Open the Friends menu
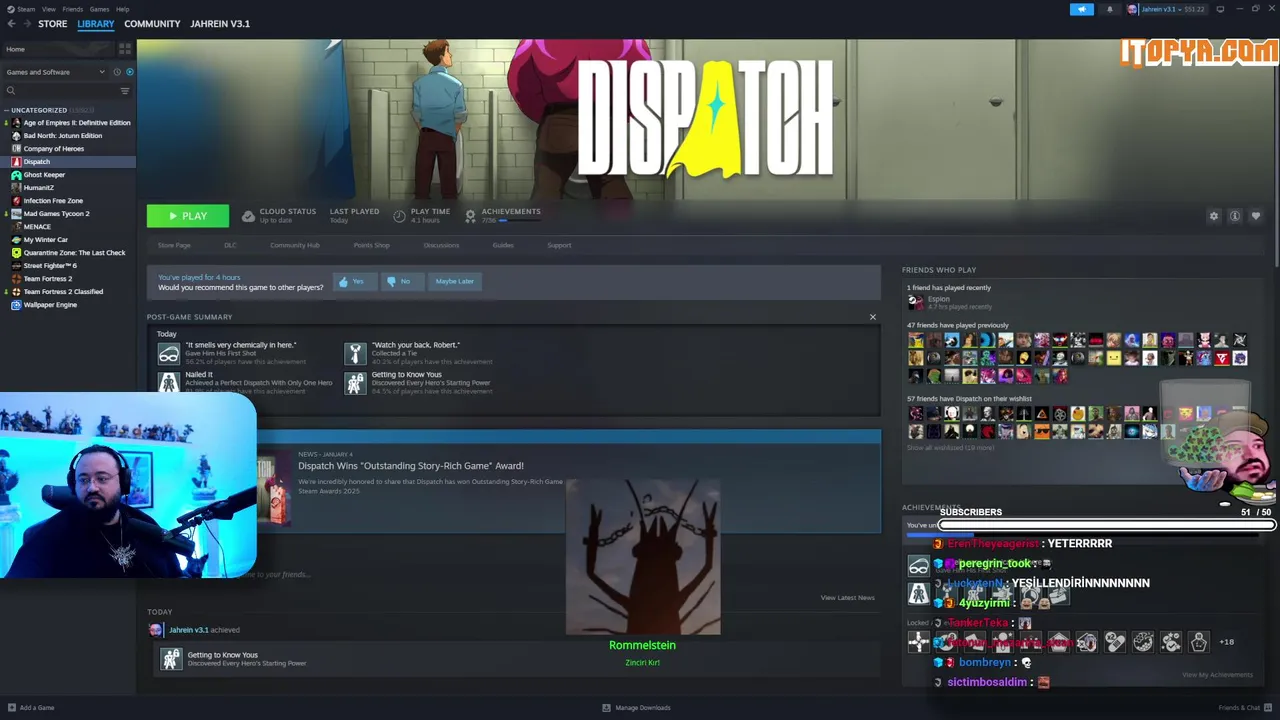Screen dimensions: 1280x720 pyautogui.click(x=73, y=9)
